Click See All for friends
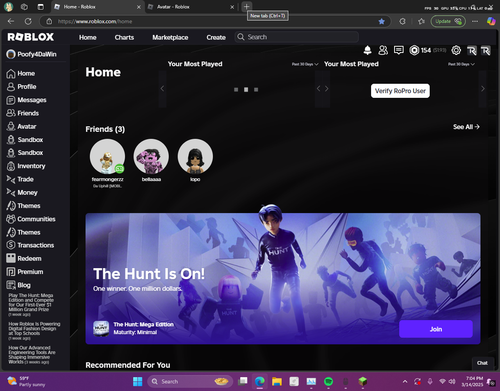Image resolution: width=500 pixels, height=391 pixels. click(466, 127)
